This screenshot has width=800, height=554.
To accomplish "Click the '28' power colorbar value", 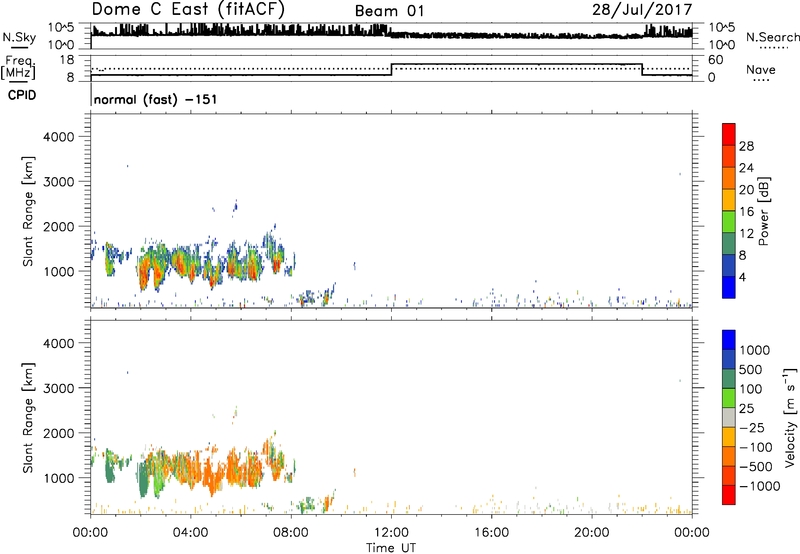I will coord(746,146).
